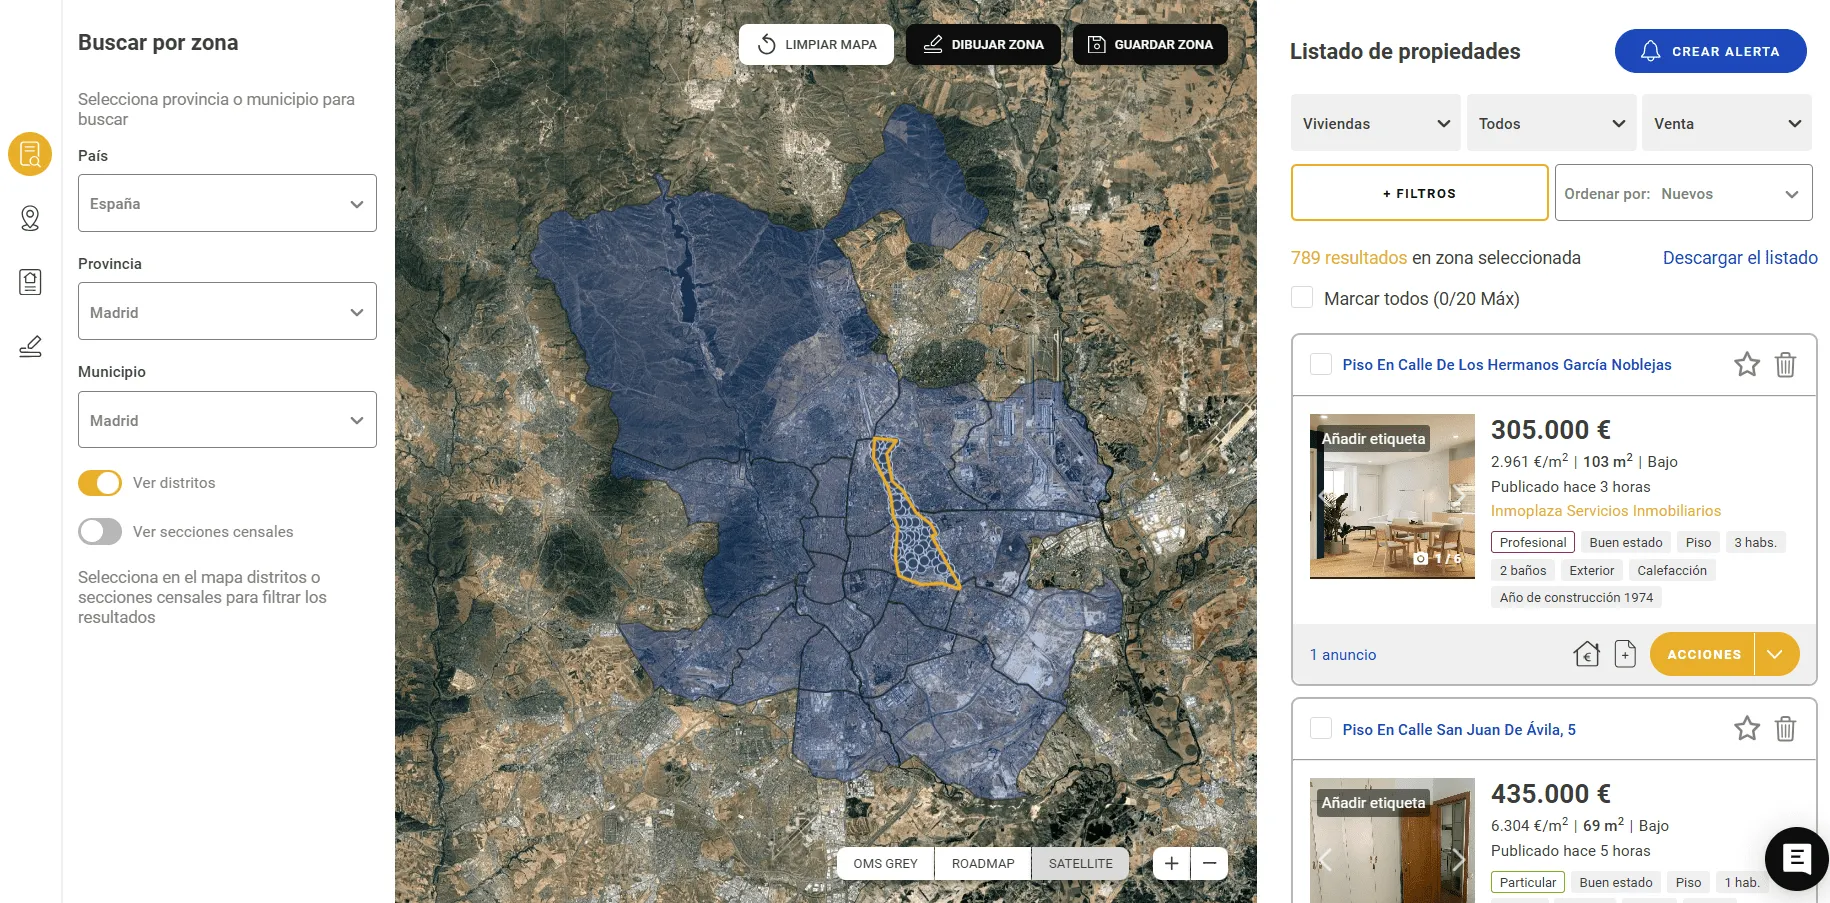Show next photo of San Juan listing
Screen dimensions: 1830x903
pos(1458,859)
